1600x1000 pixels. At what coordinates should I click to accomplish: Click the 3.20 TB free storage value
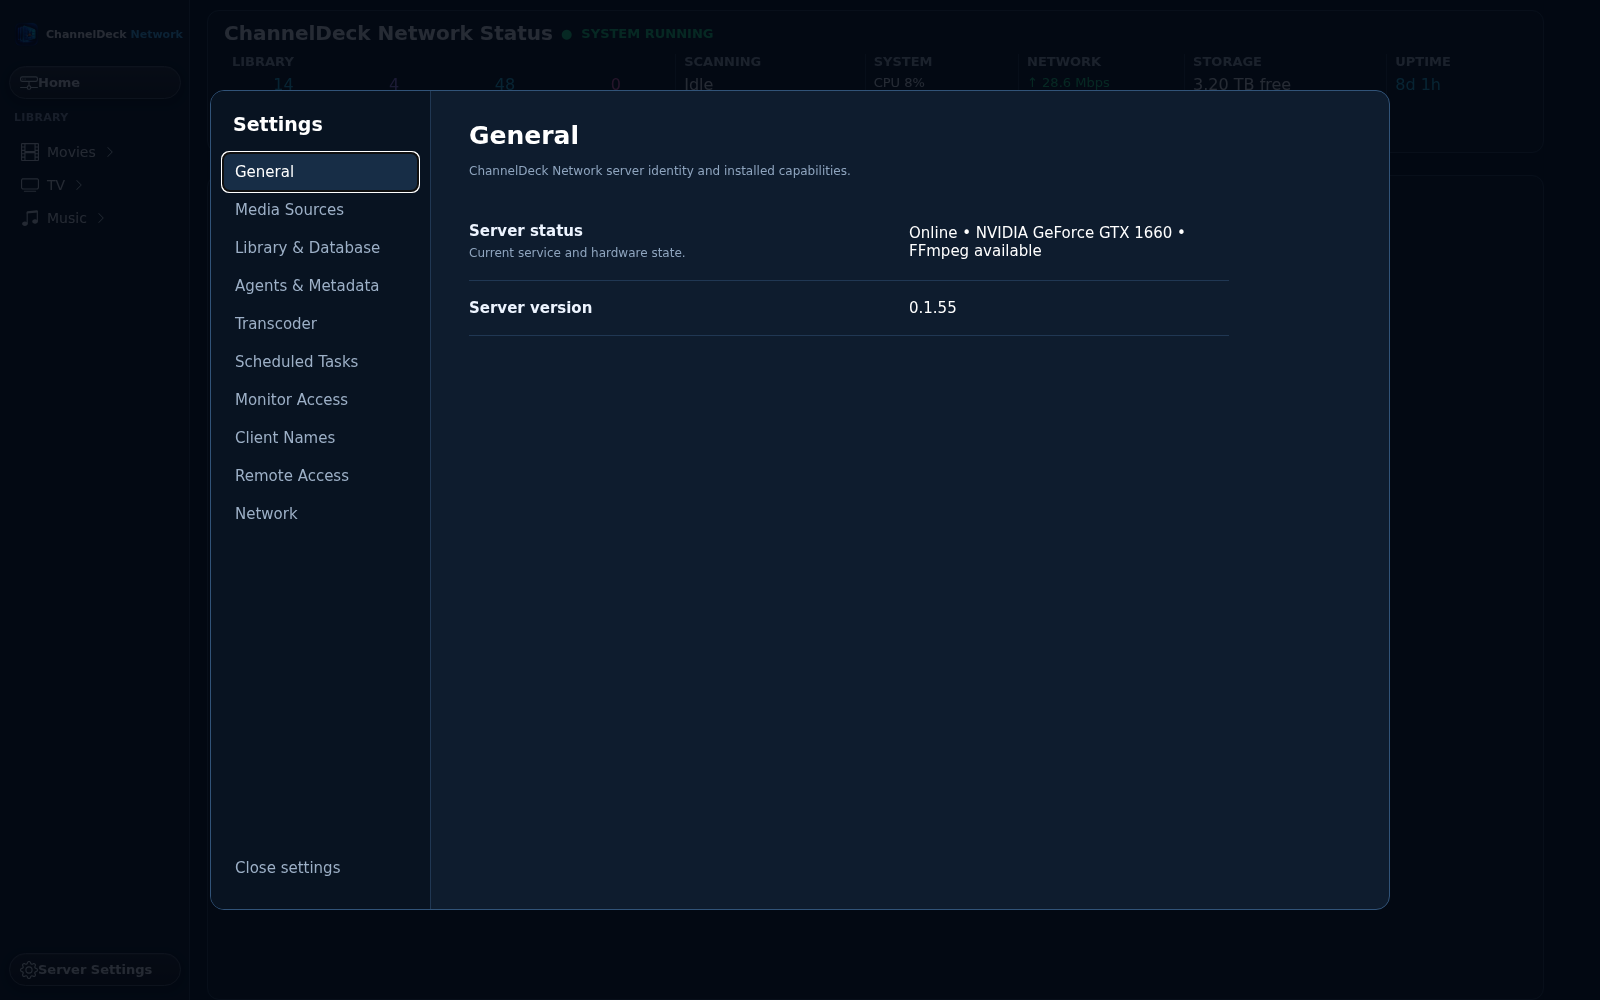1242,84
